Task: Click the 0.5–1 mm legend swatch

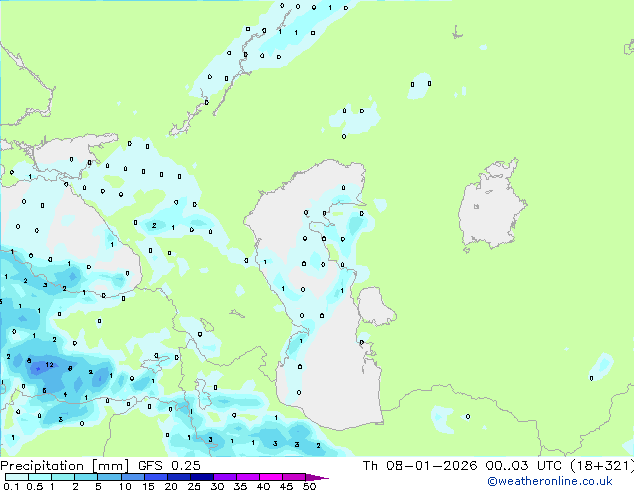Action: click(40, 477)
